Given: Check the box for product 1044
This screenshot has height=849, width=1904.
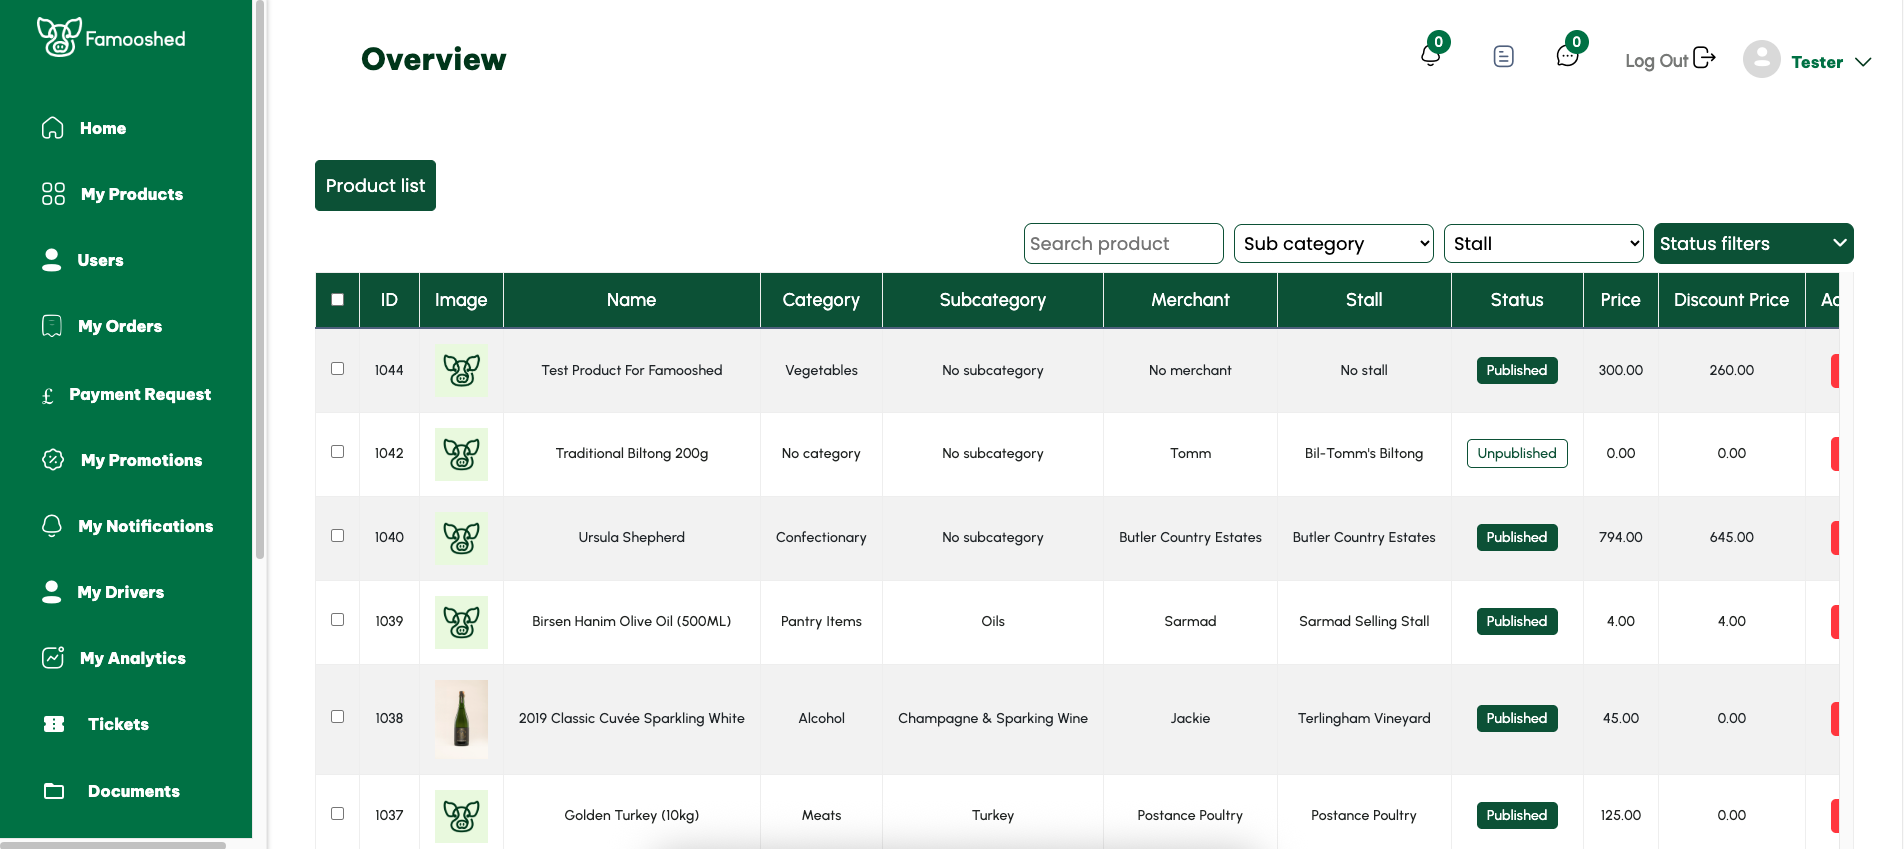Looking at the screenshot, I should click(x=338, y=369).
